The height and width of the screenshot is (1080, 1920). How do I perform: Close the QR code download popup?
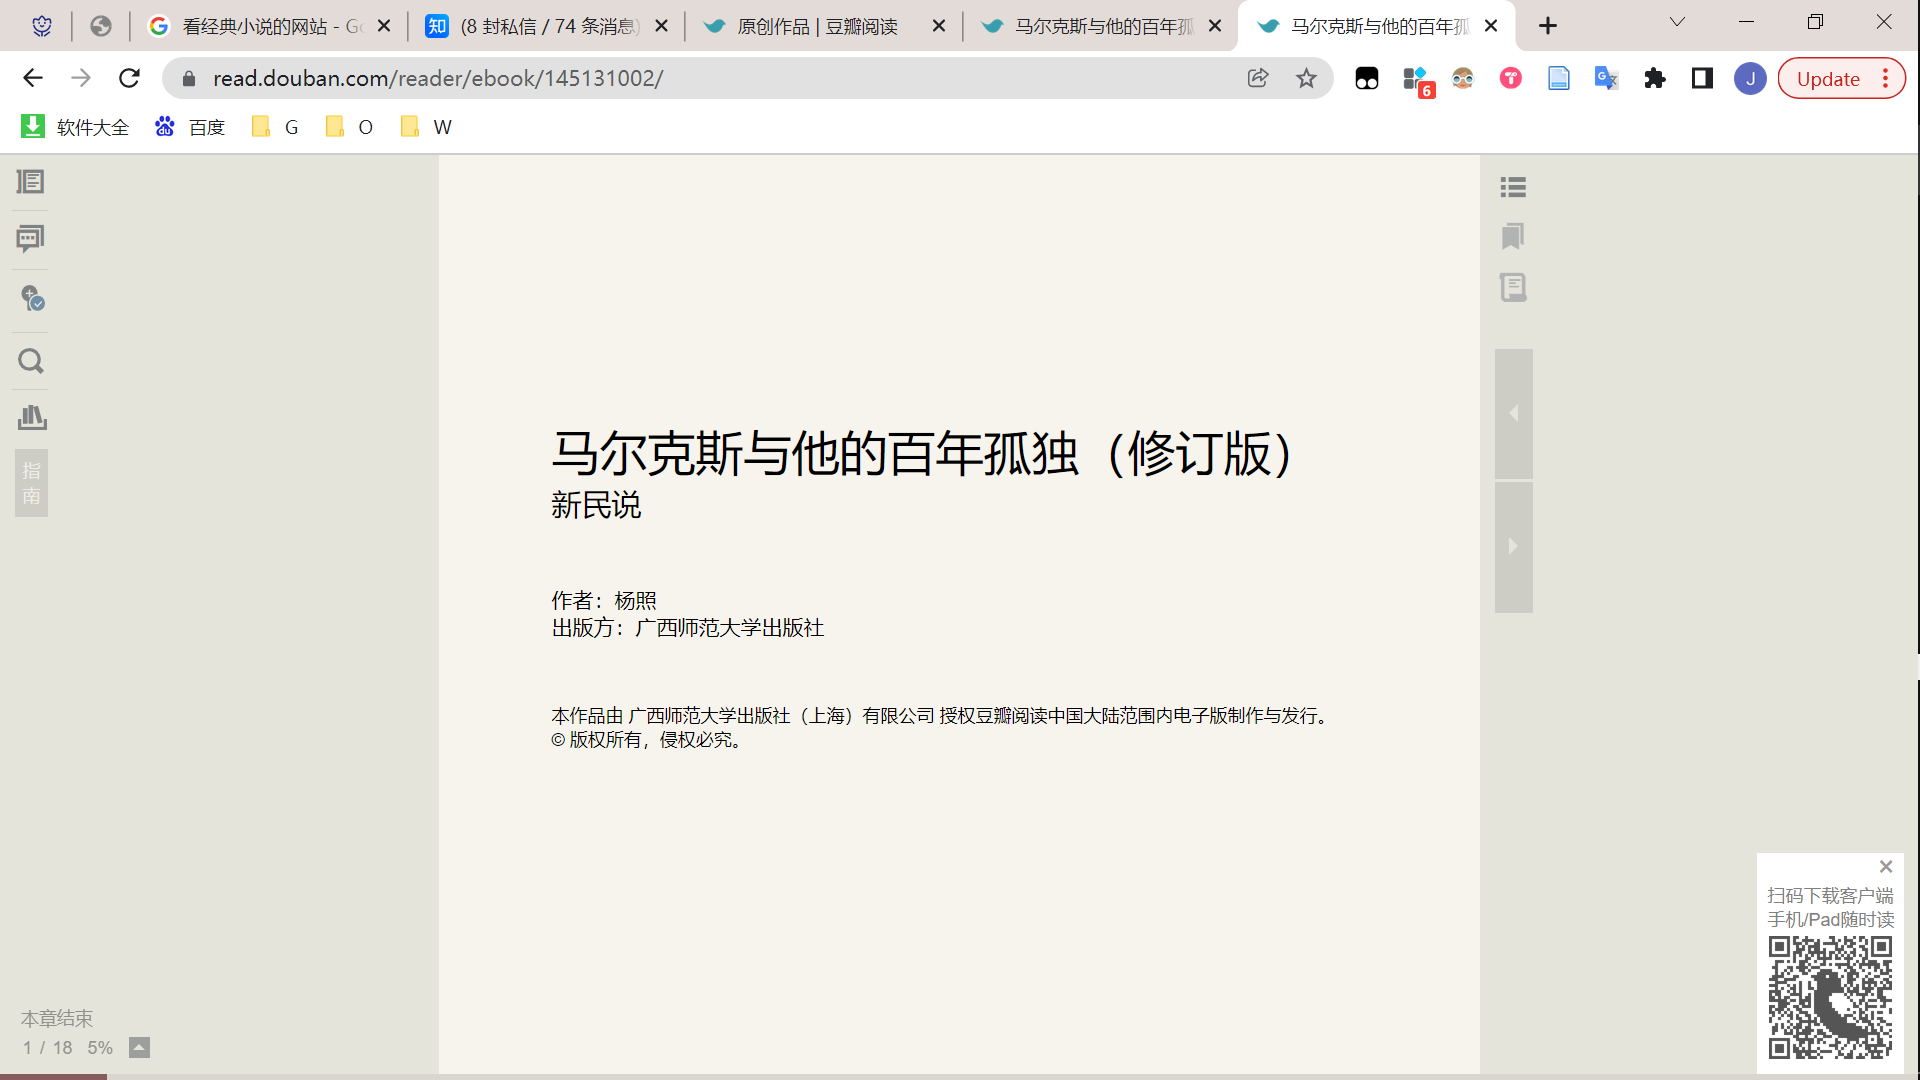pos(1885,867)
